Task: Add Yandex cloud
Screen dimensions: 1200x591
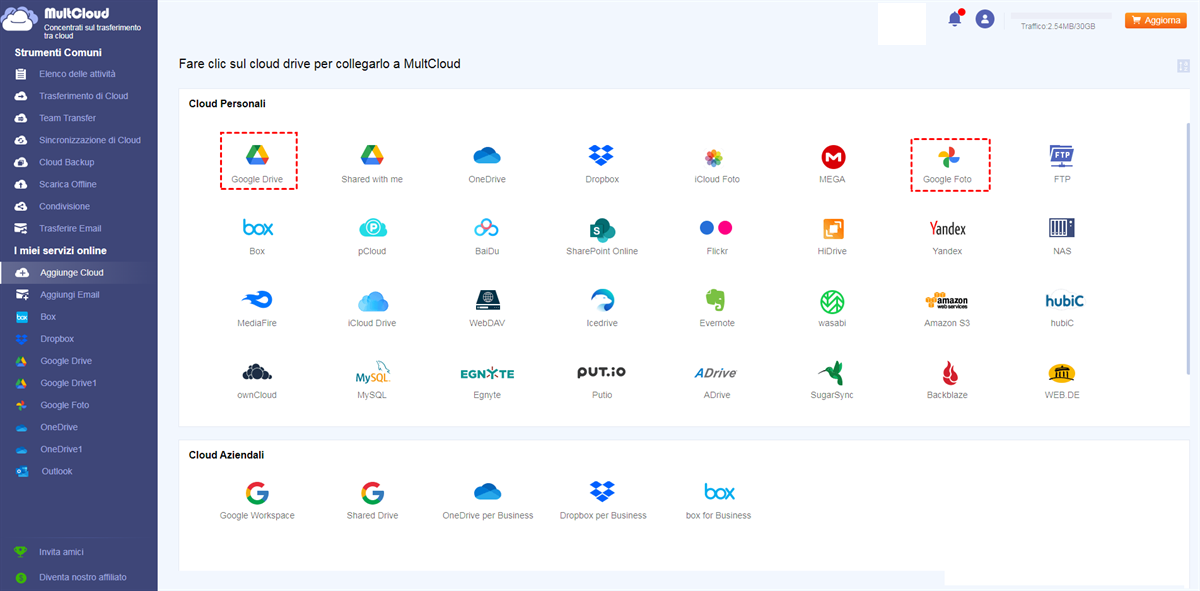Action: (947, 228)
